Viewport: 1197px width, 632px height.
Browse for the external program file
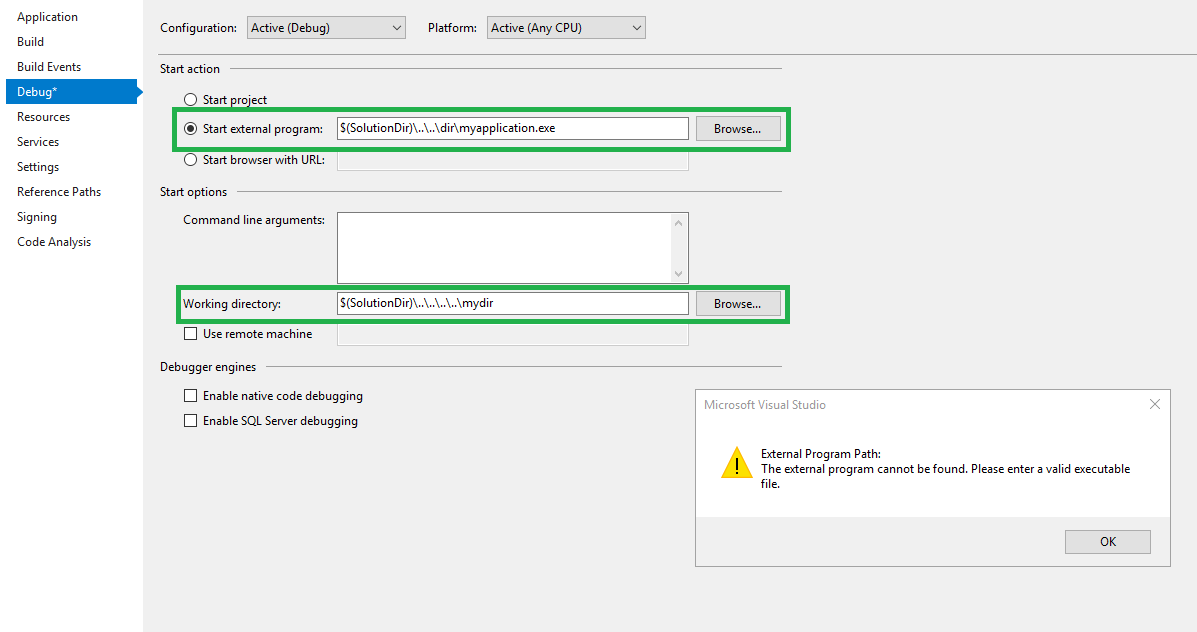pos(738,129)
